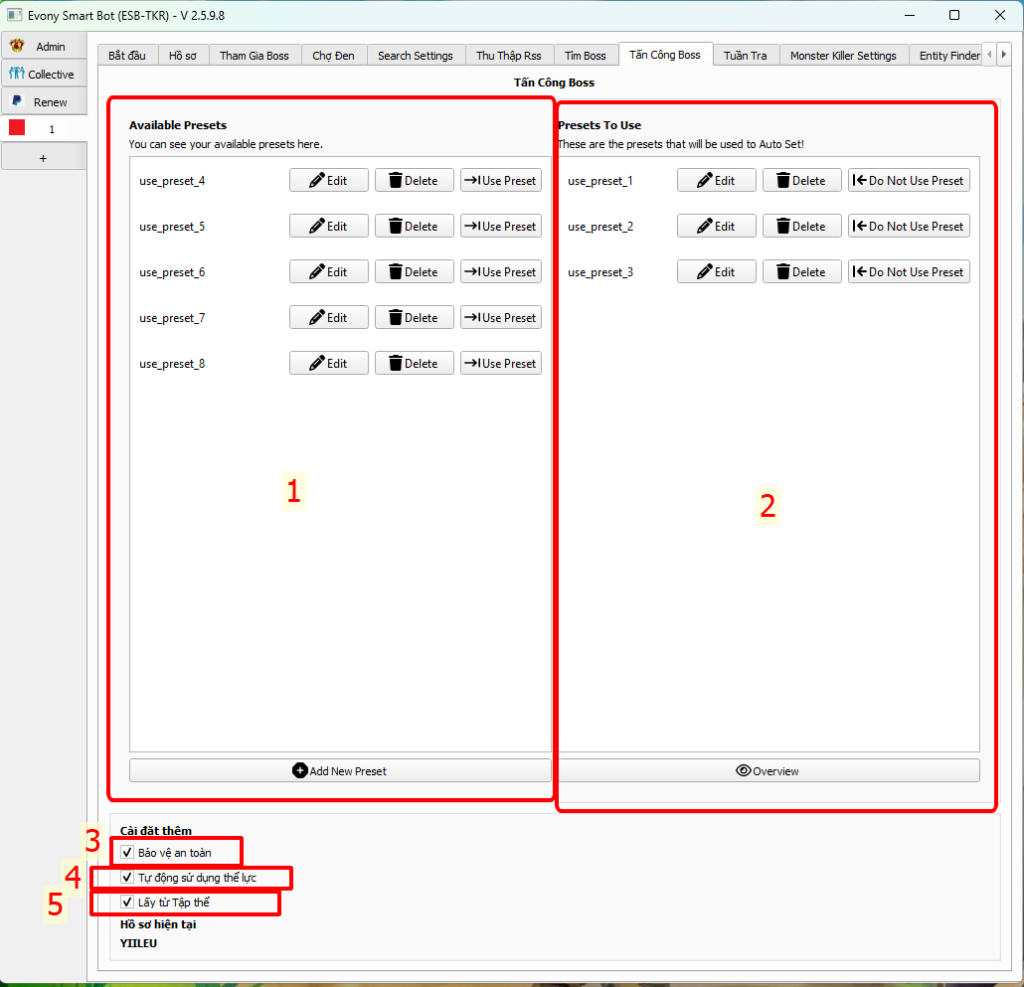Click Renew PayPal icon in sidebar
Viewport: 1024px width, 987px height.
click(x=17, y=101)
